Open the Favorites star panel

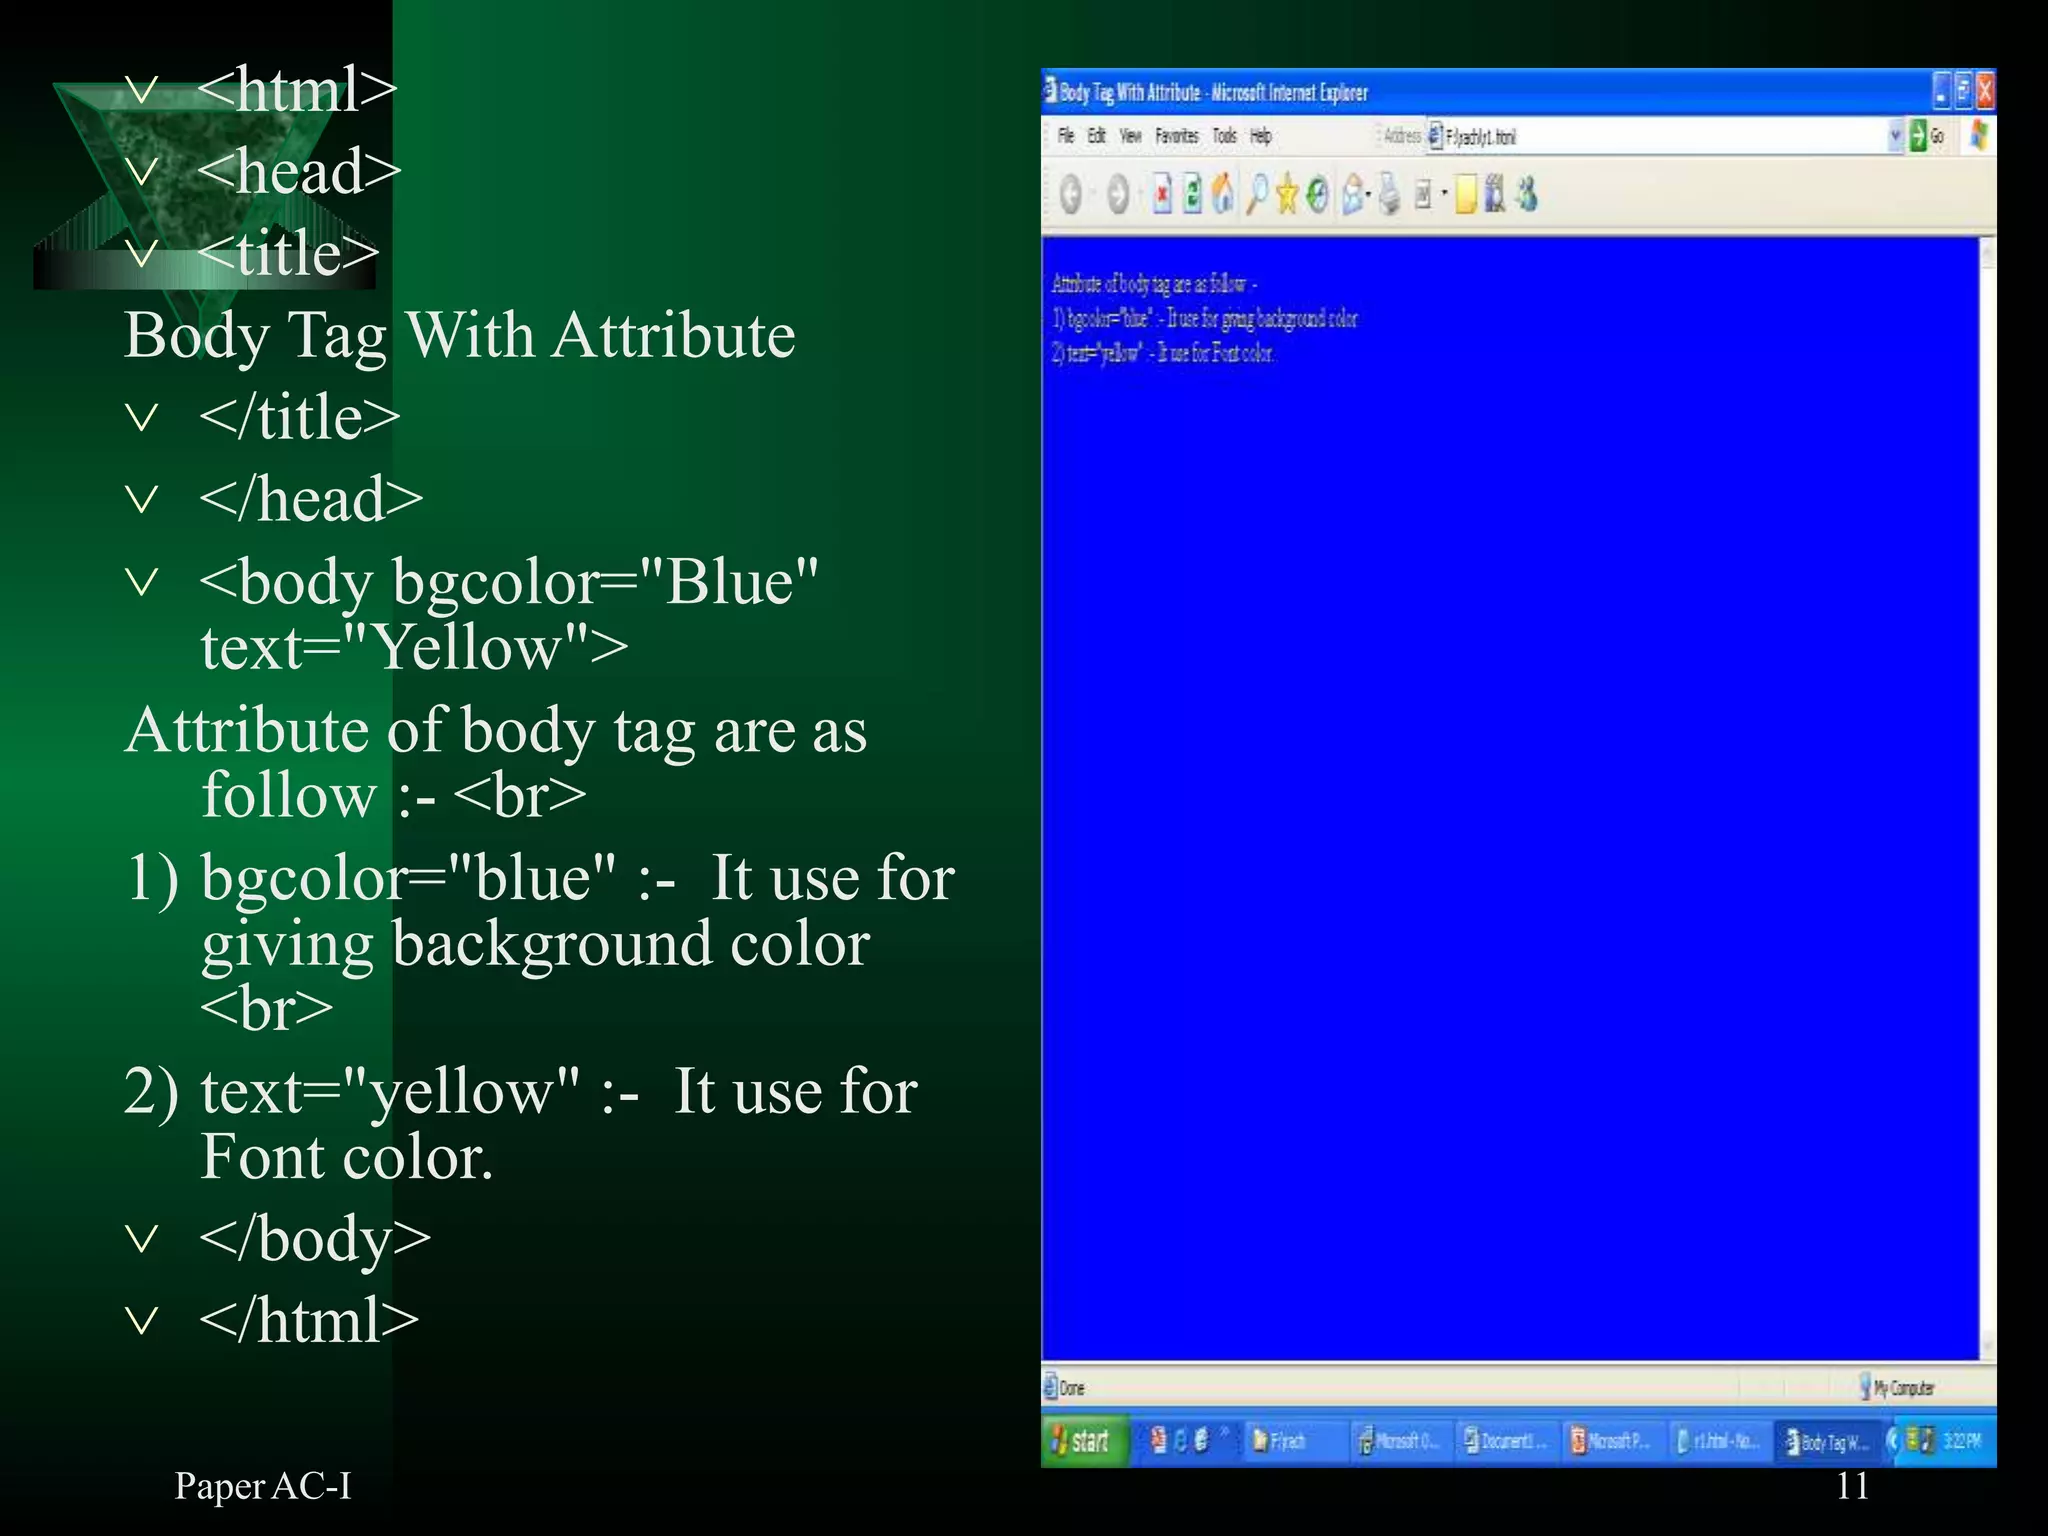click(x=1286, y=194)
